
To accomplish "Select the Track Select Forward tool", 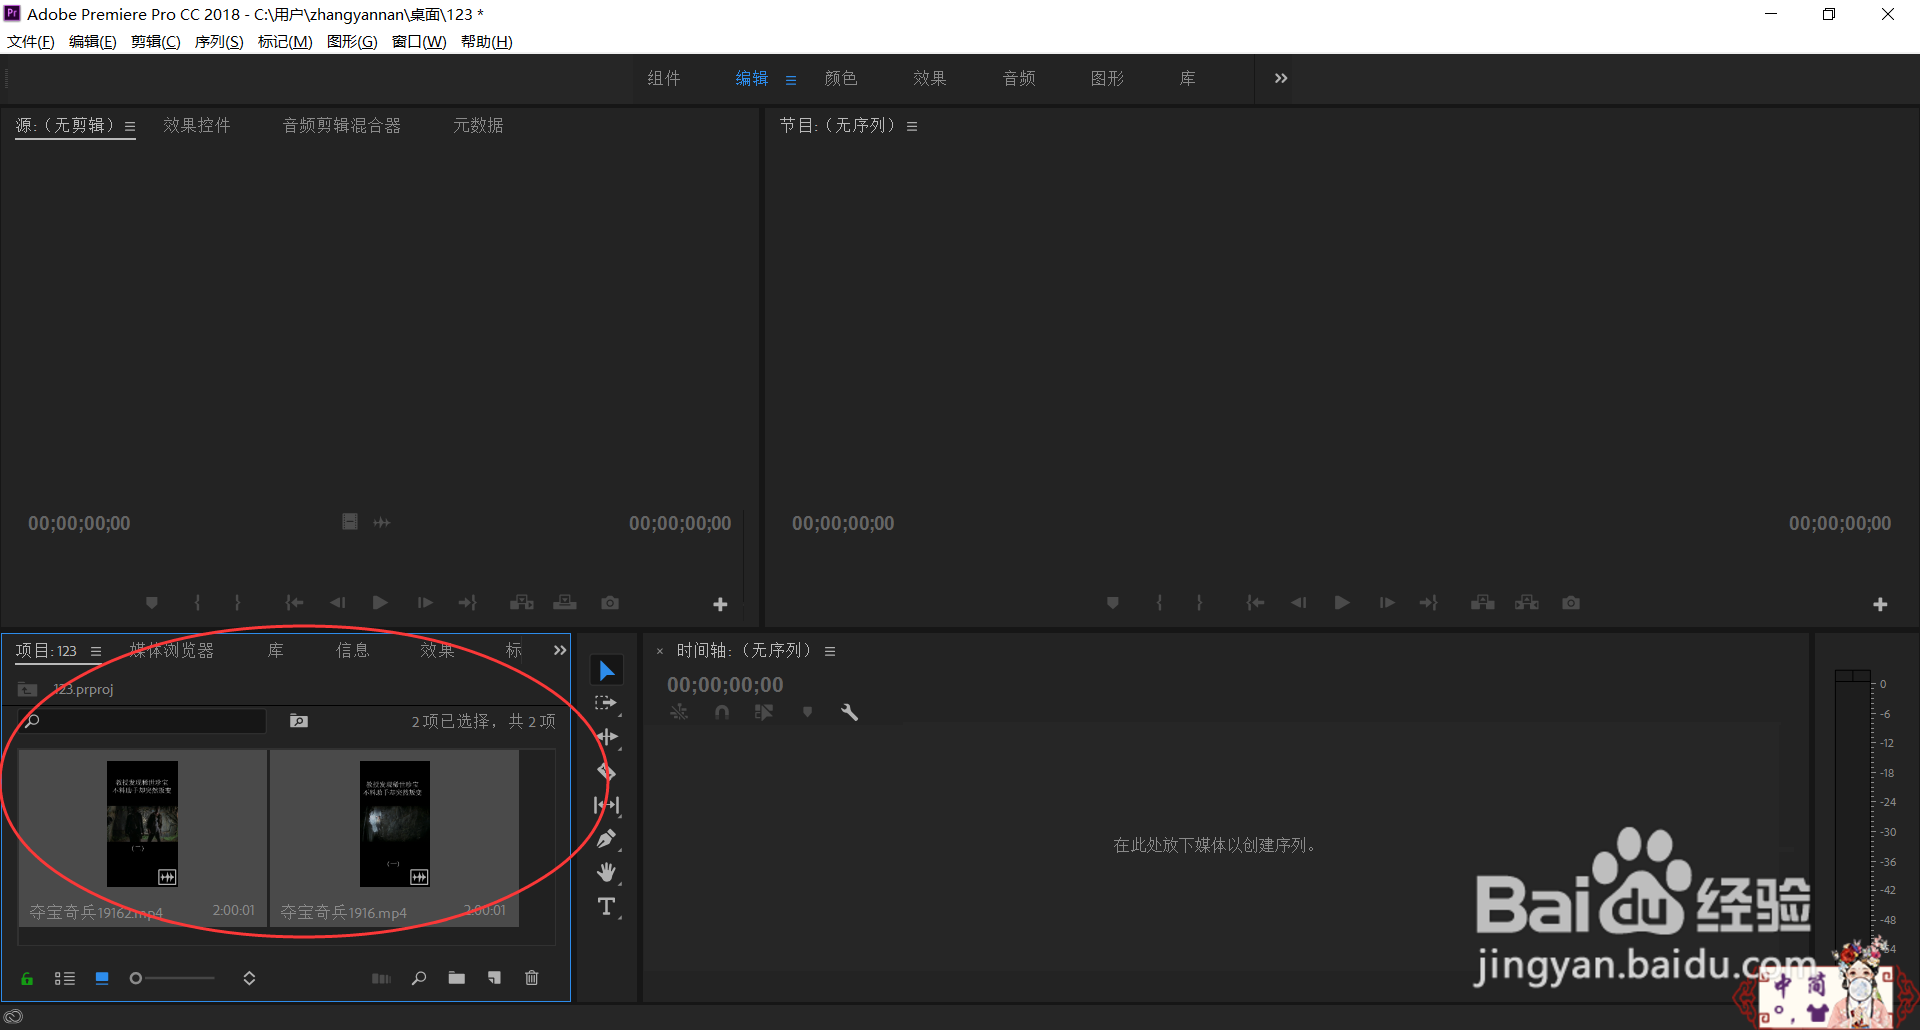I will 606,704.
